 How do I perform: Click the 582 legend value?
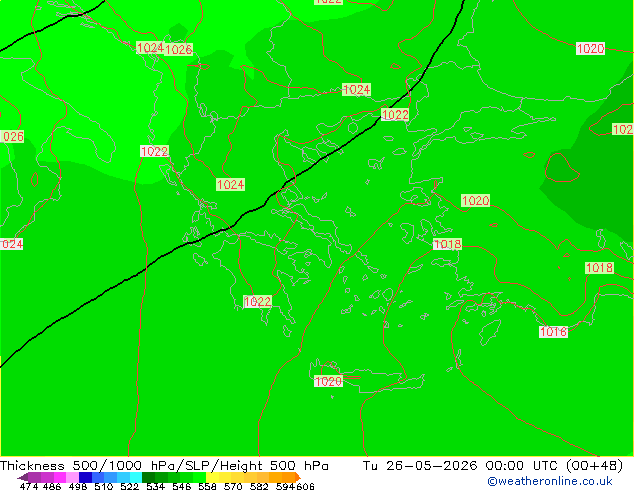(259, 486)
